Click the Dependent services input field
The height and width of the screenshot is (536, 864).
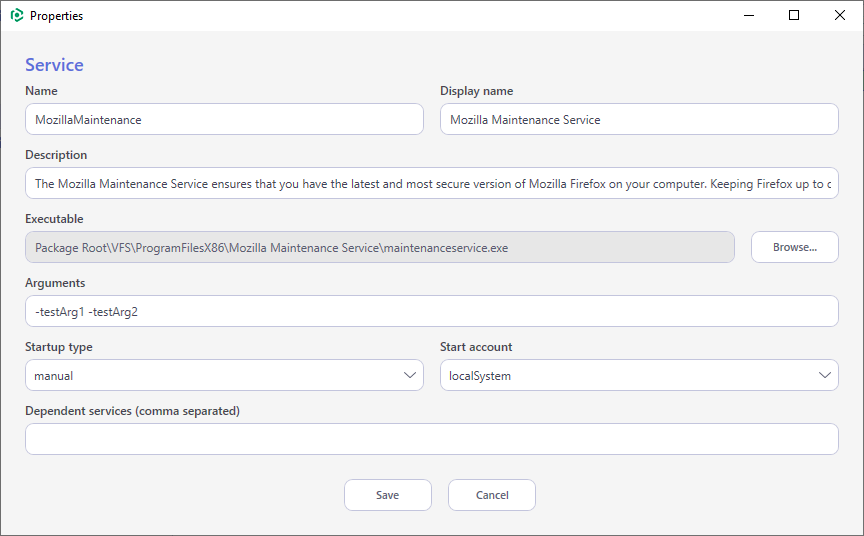click(x=432, y=439)
